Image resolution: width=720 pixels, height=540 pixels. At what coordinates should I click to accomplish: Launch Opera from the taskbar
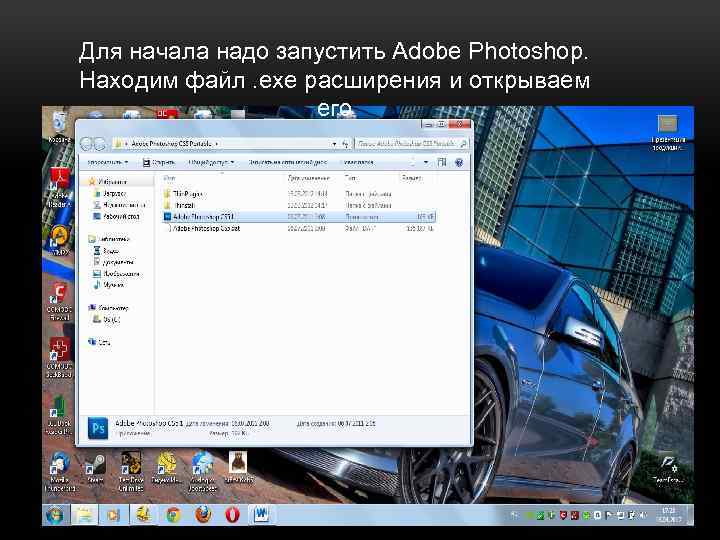coord(232,515)
